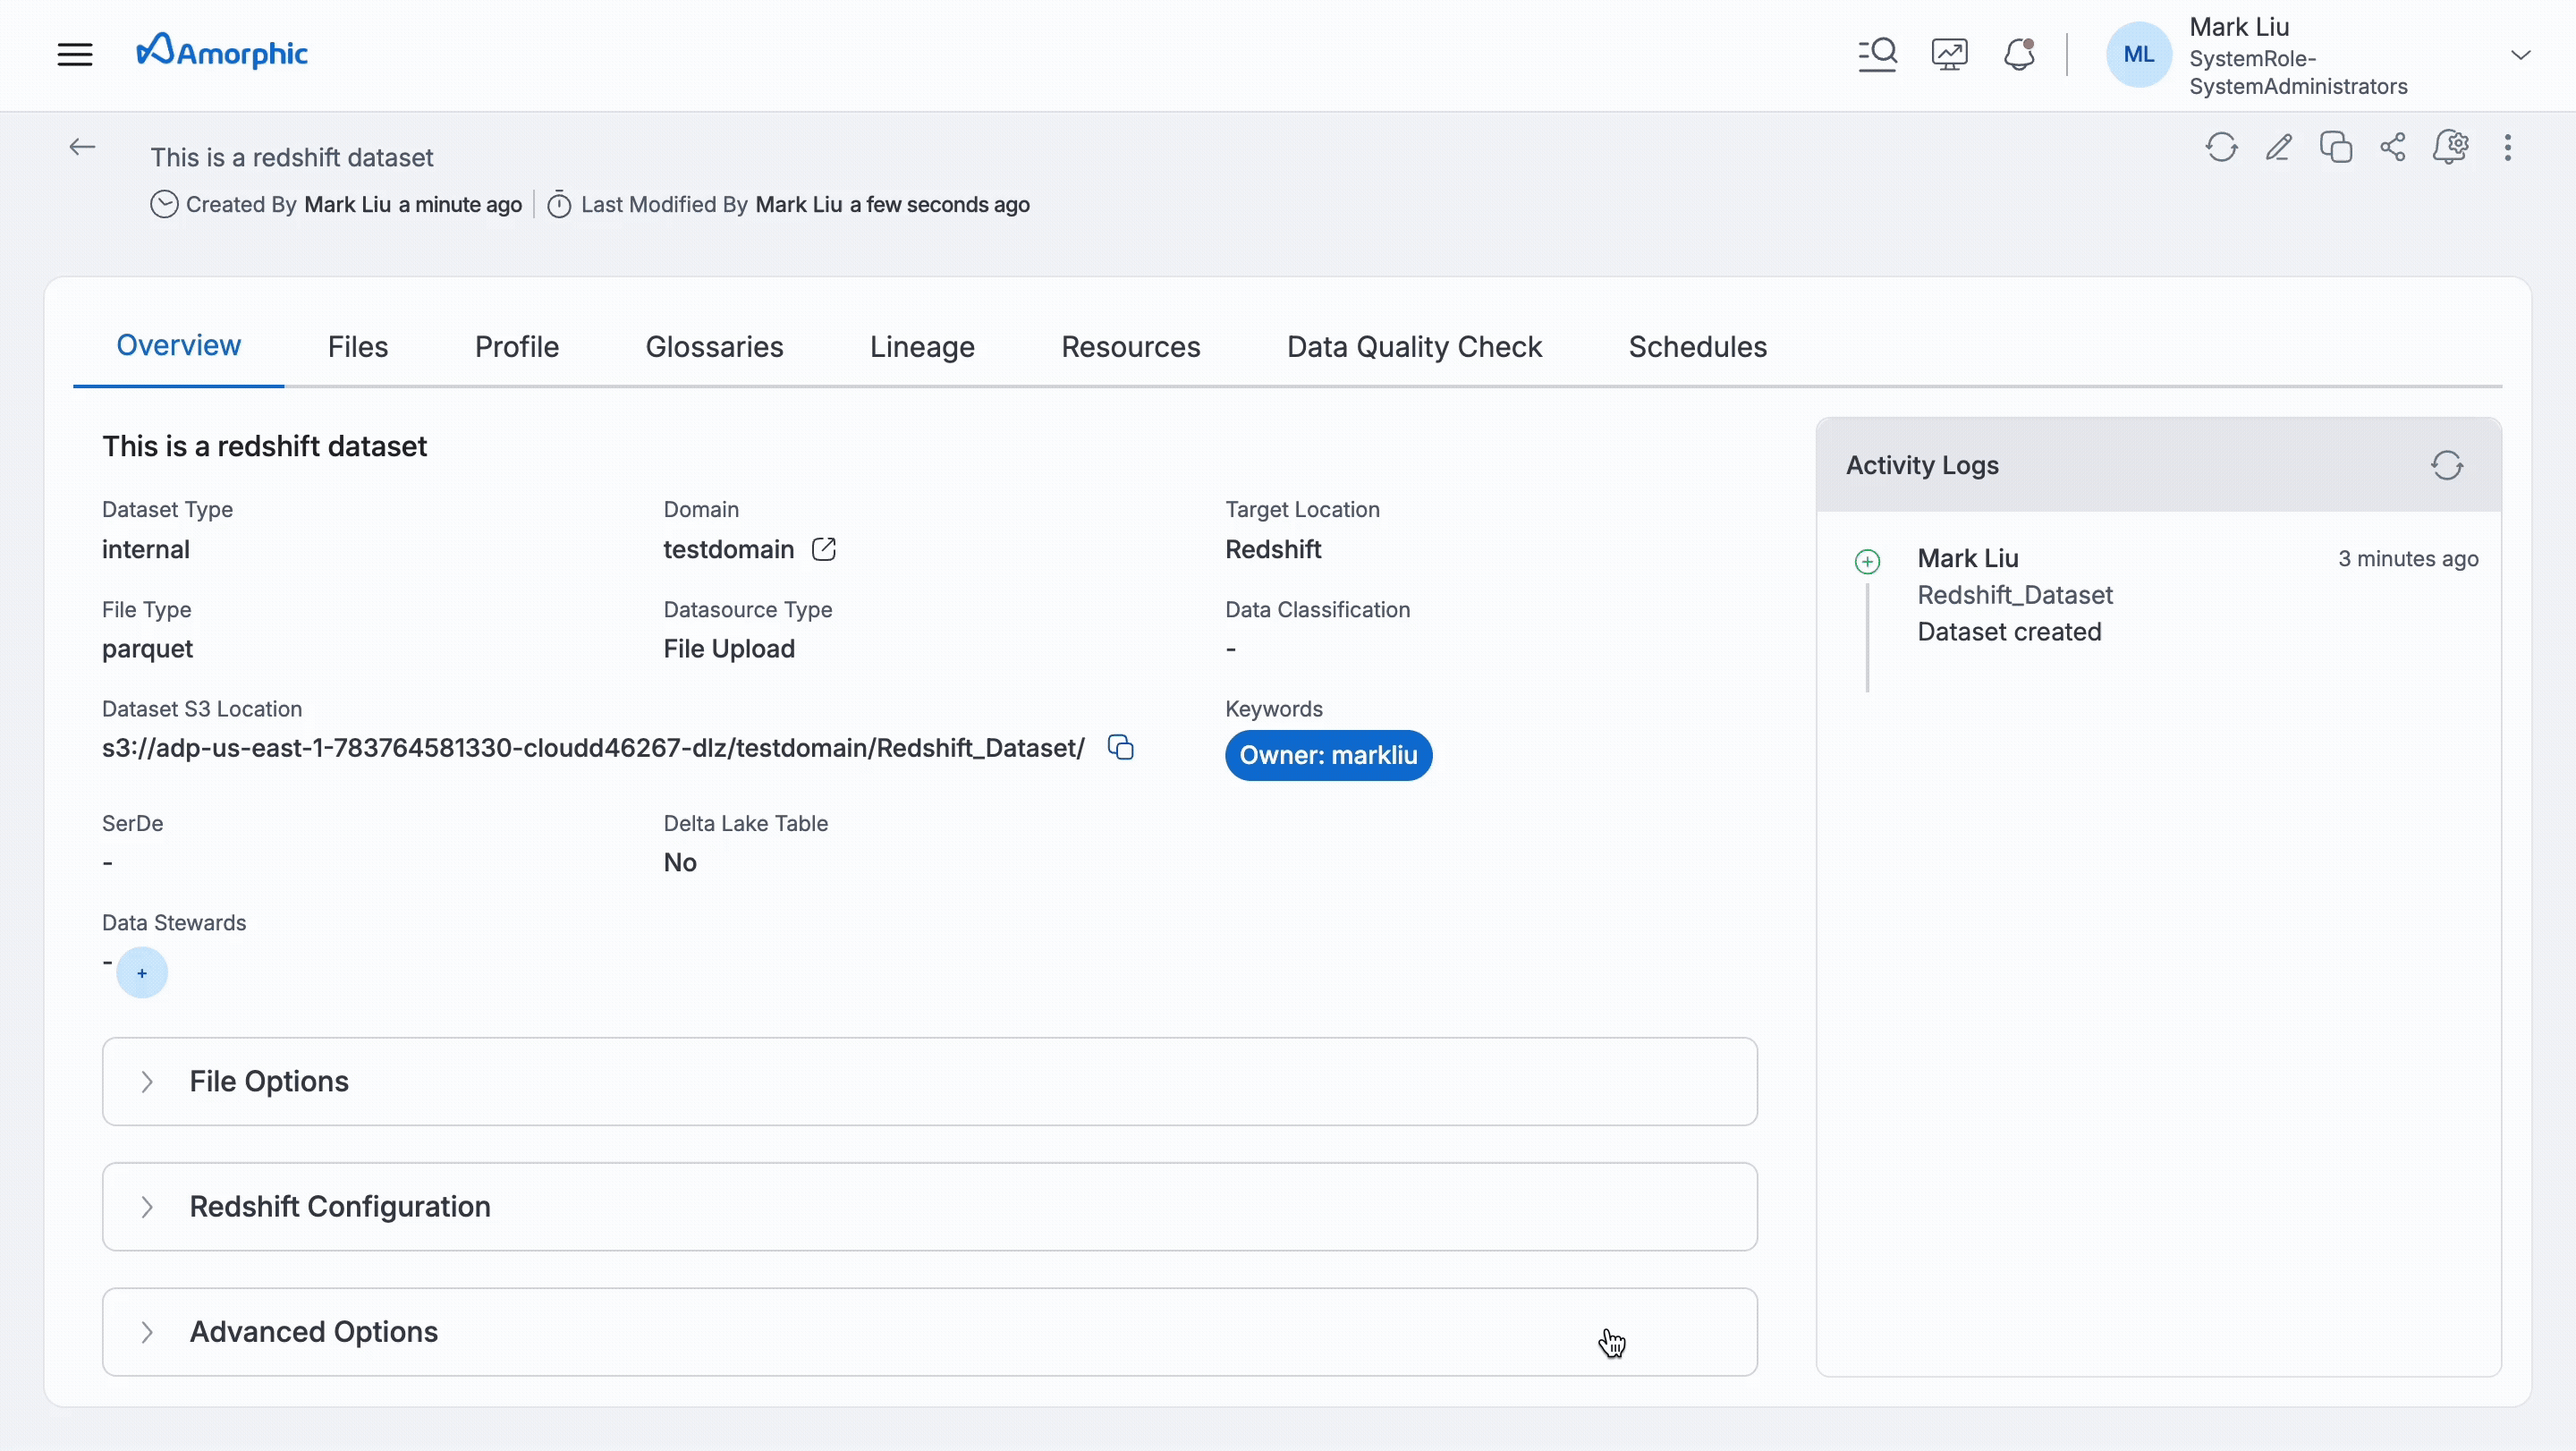Copy the Dataset S3 Location path
The image size is (2576, 1451).
pos(1120,747)
